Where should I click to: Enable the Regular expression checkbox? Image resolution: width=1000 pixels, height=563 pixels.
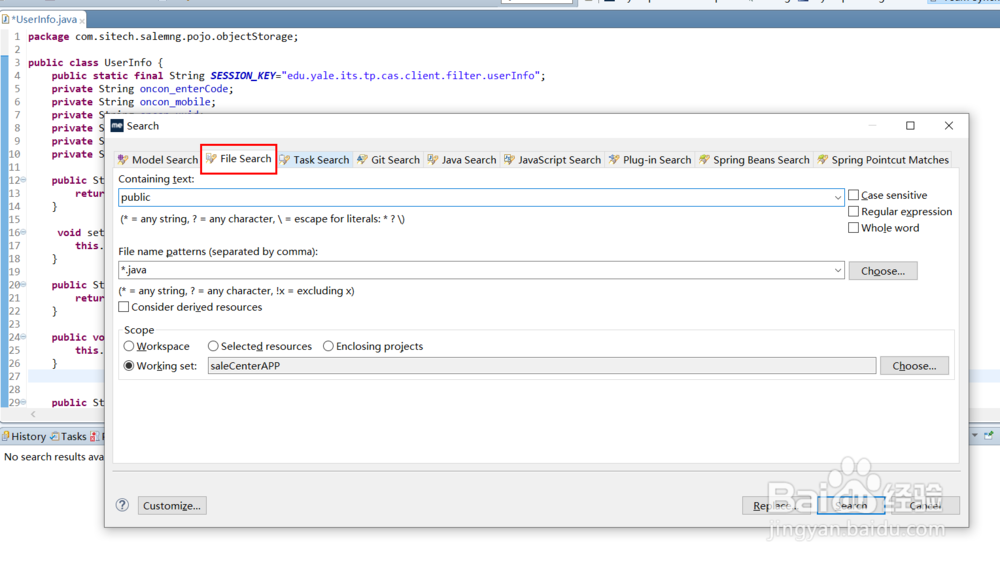click(x=853, y=212)
